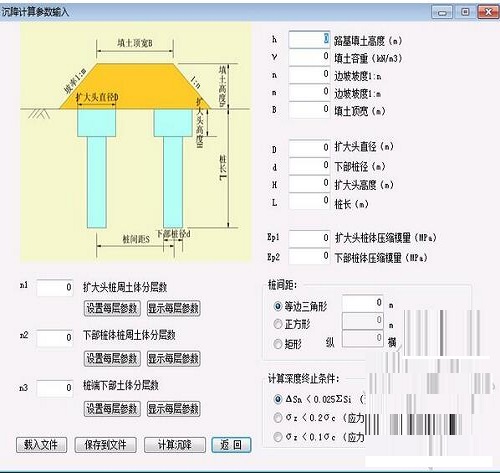The height and width of the screenshot is (473, 500).
Task: Focus the Ep1 扩大头桩体压缩模量 input field
Action: 309,238
